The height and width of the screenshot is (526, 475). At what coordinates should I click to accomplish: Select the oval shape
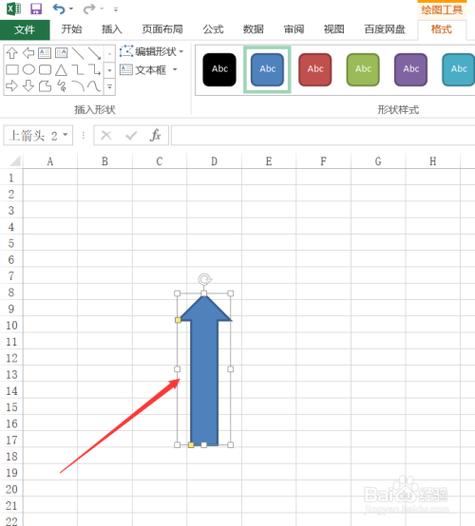pyautogui.click(x=29, y=70)
